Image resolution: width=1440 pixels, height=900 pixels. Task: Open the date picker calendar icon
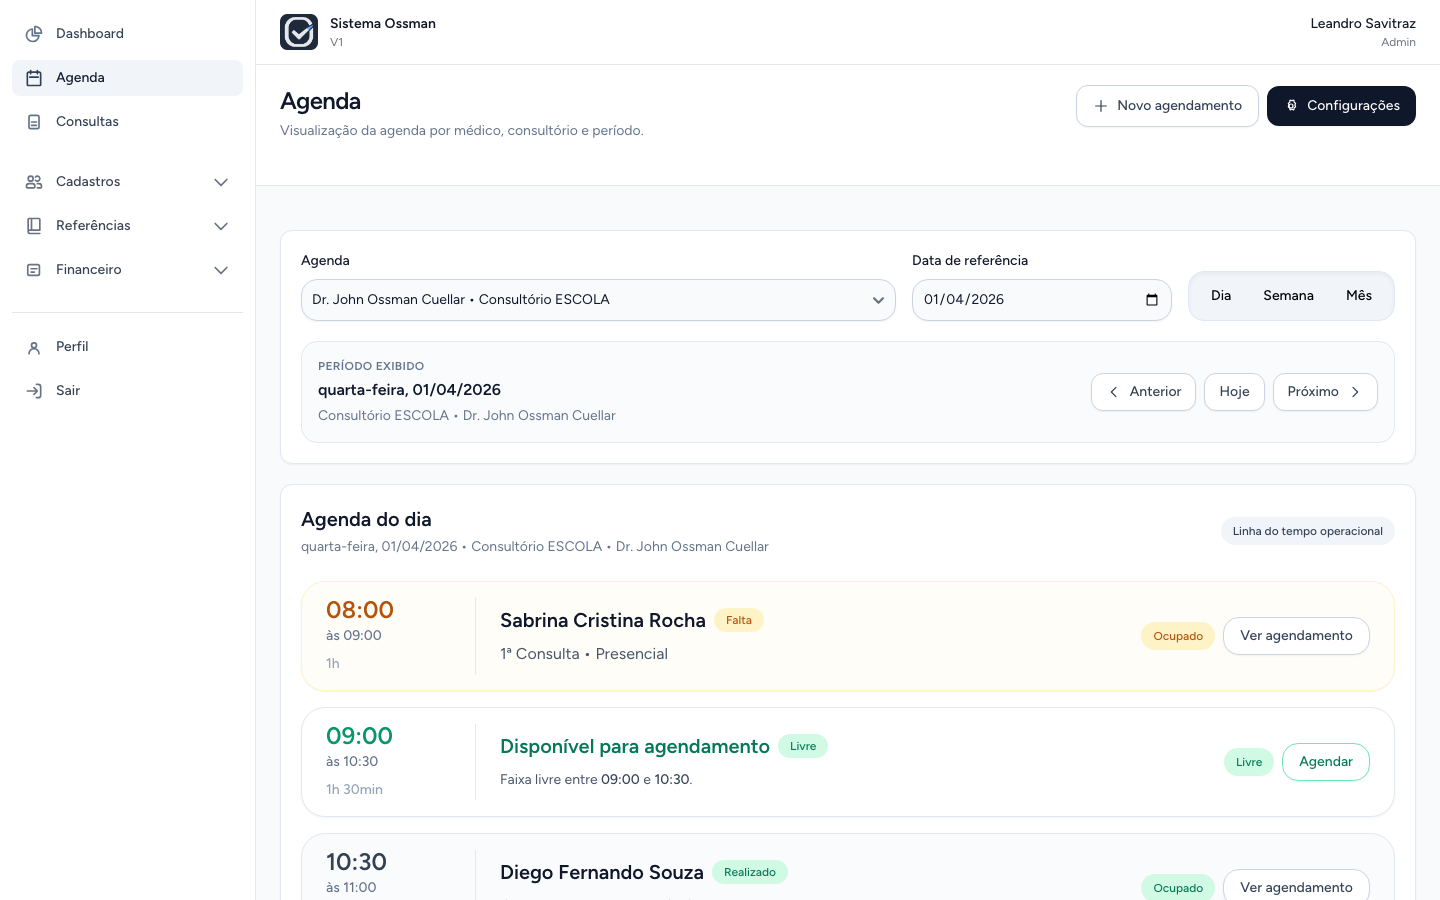pos(1152,300)
